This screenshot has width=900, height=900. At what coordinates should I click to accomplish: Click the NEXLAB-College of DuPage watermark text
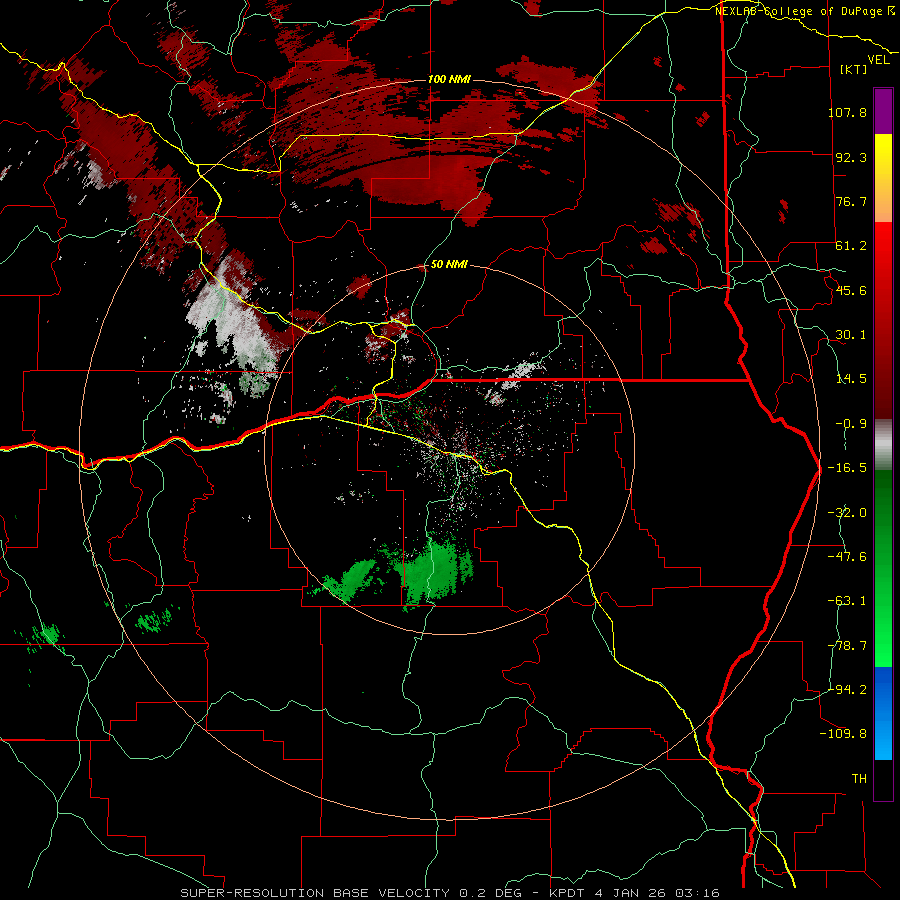click(x=804, y=11)
